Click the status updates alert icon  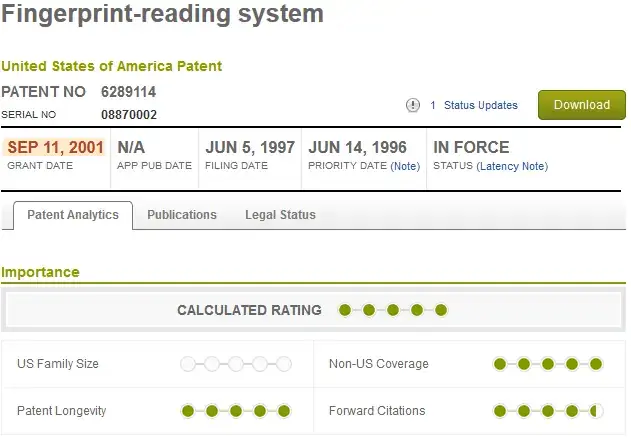click(413, 105)
